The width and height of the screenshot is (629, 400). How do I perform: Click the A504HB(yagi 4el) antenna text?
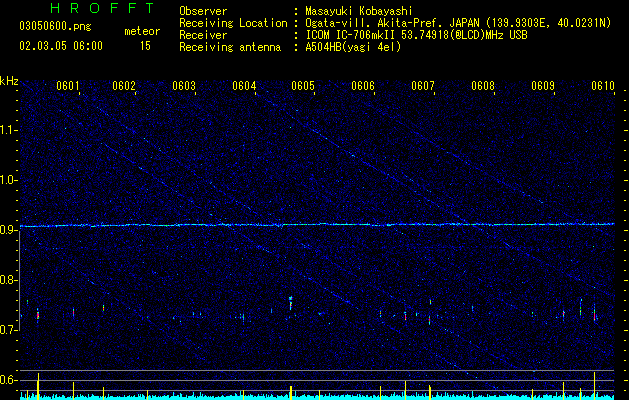[353, 47]
